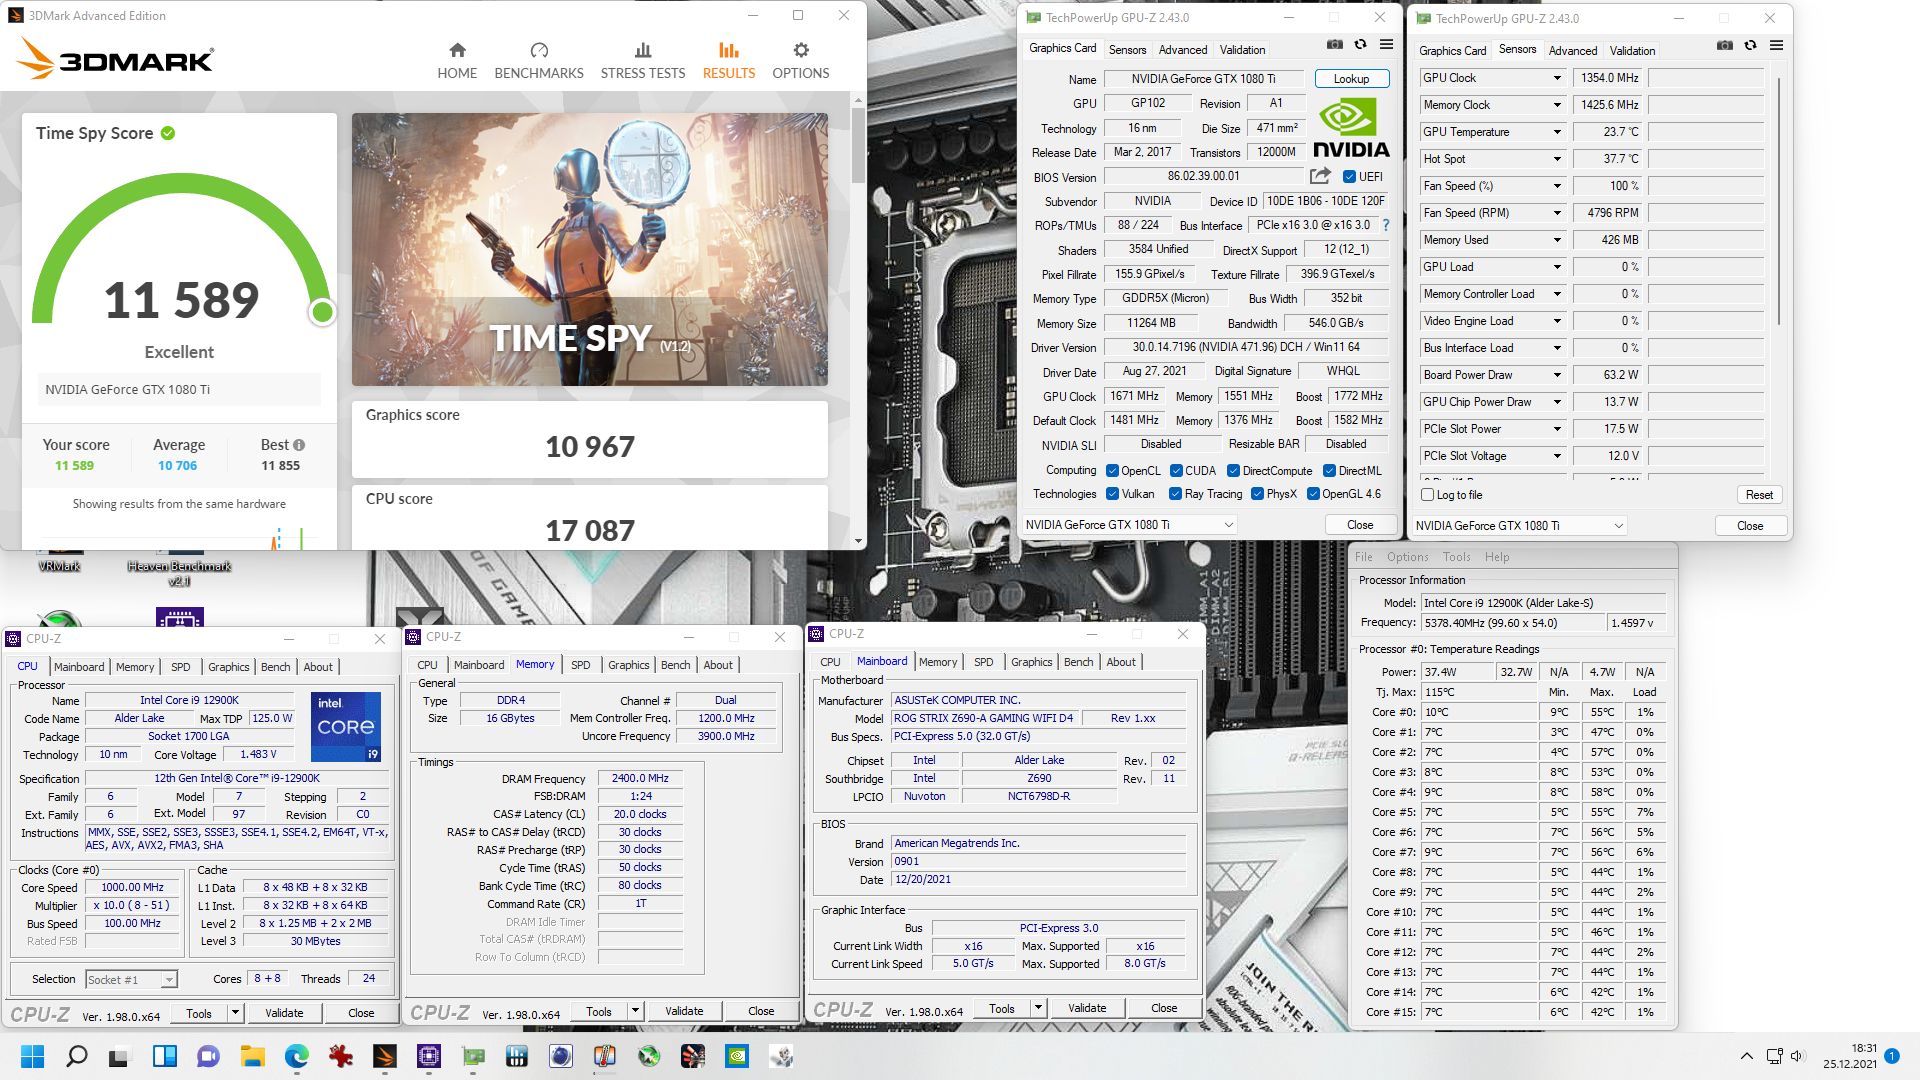This screenshot has height=1080, width=1920.
Task: Take a screenshot in the GPU-Z Graphics Card window
Action: click(x=1335, y=45)
